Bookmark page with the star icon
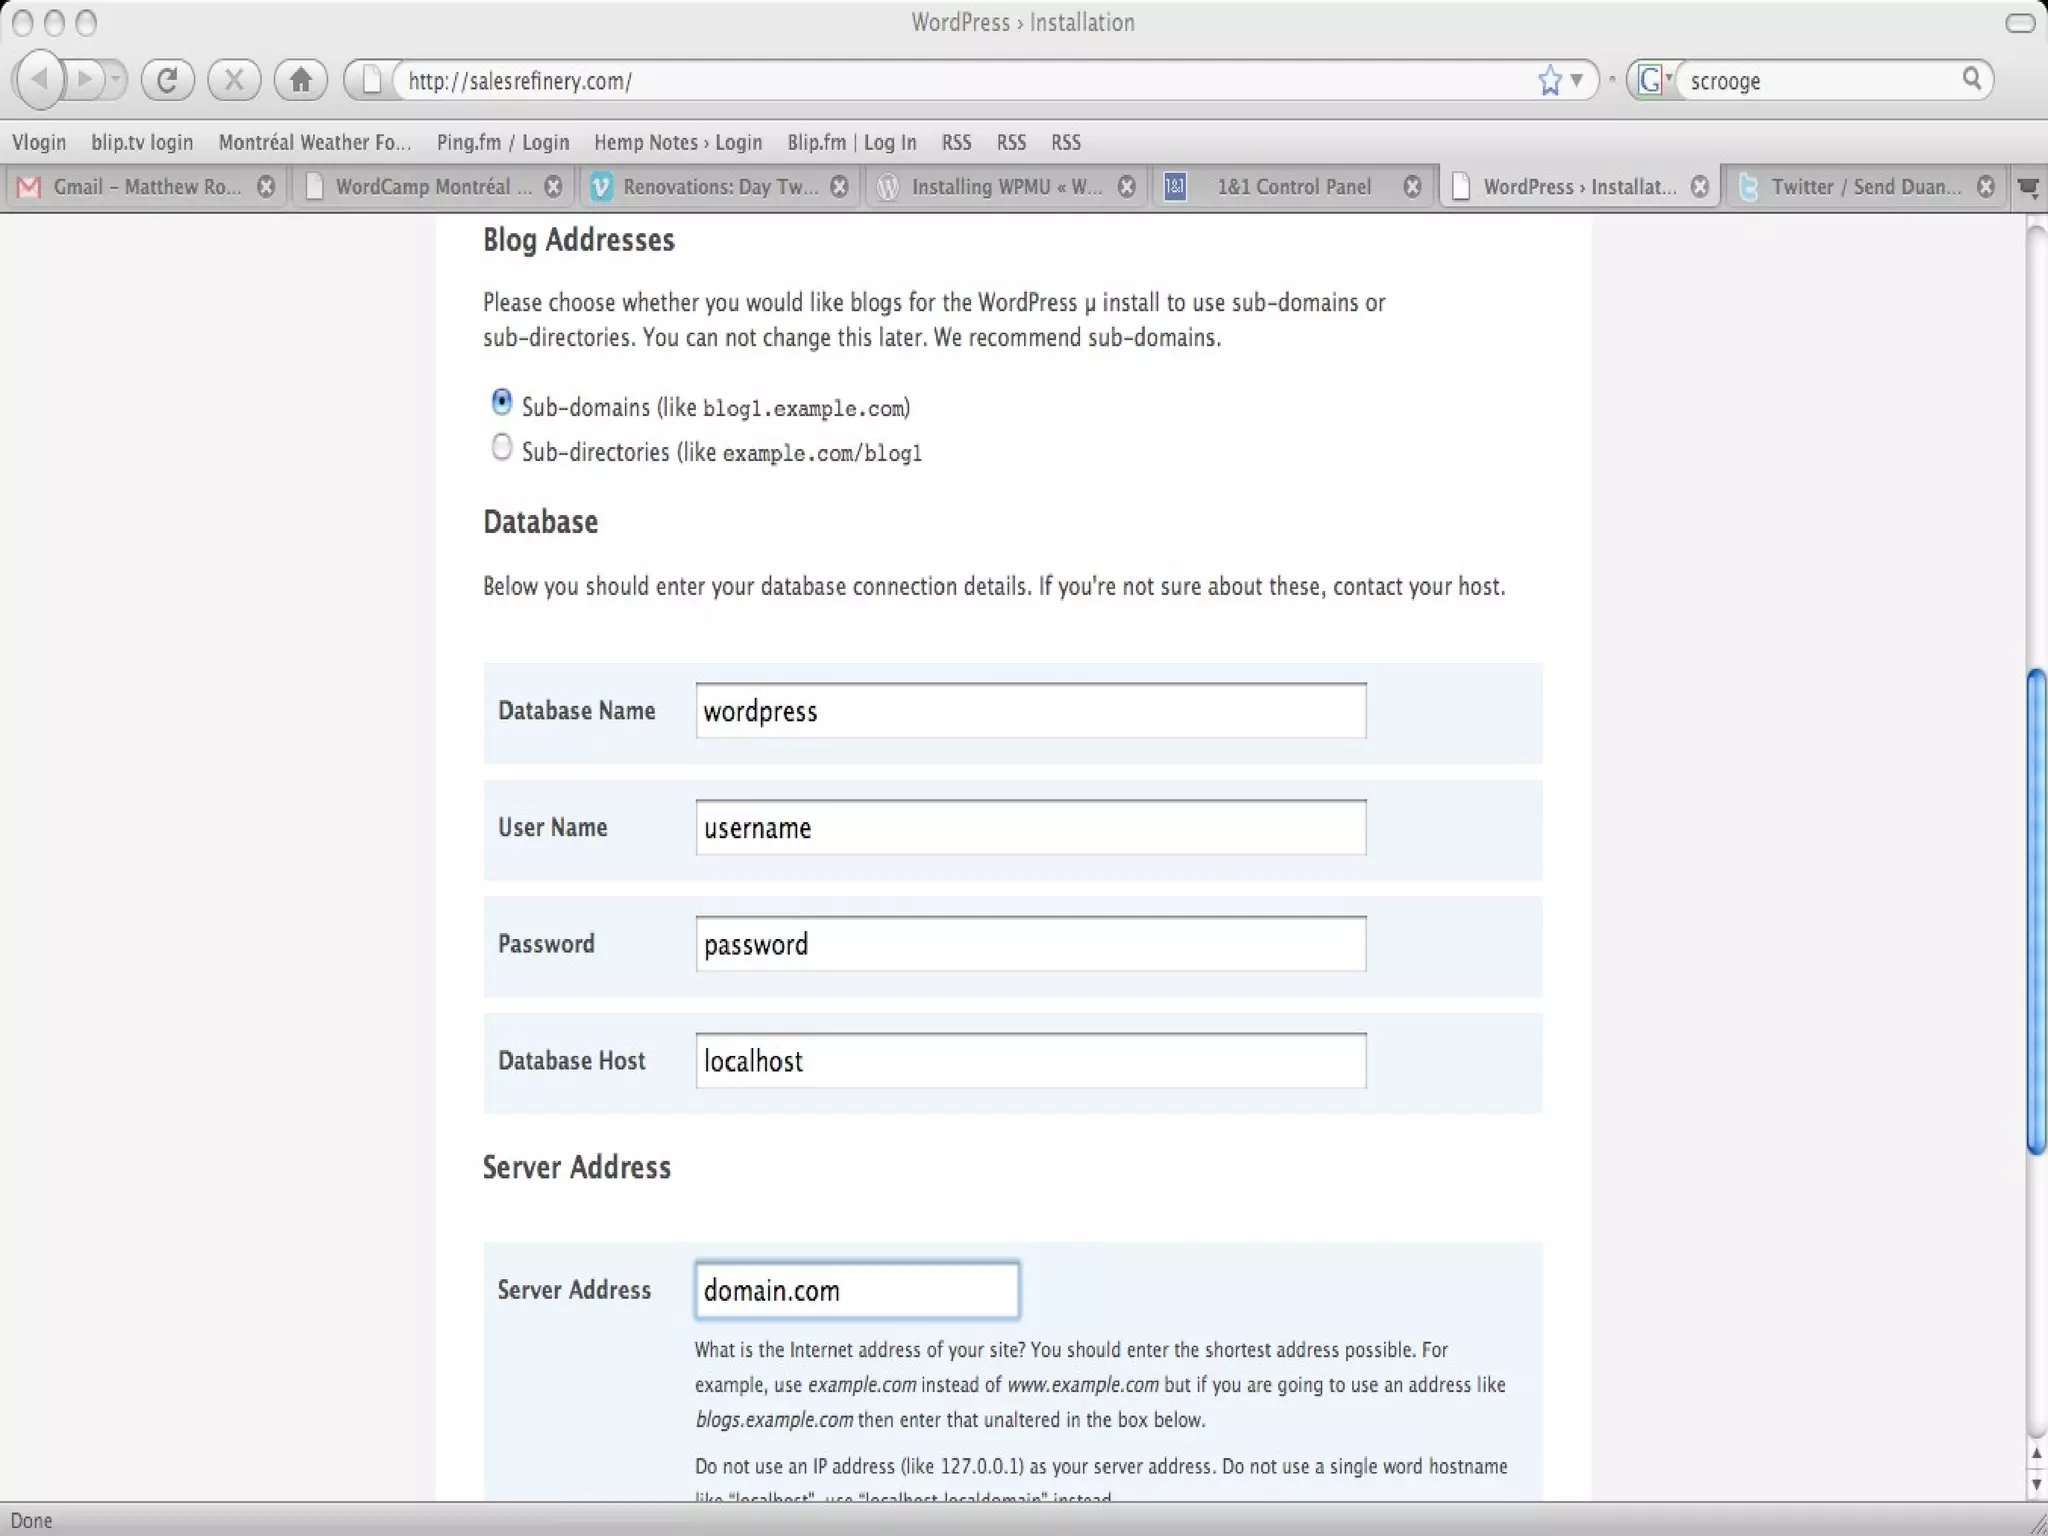Viewport: 2048px width, 1536px height. [x=1550, y=80]
